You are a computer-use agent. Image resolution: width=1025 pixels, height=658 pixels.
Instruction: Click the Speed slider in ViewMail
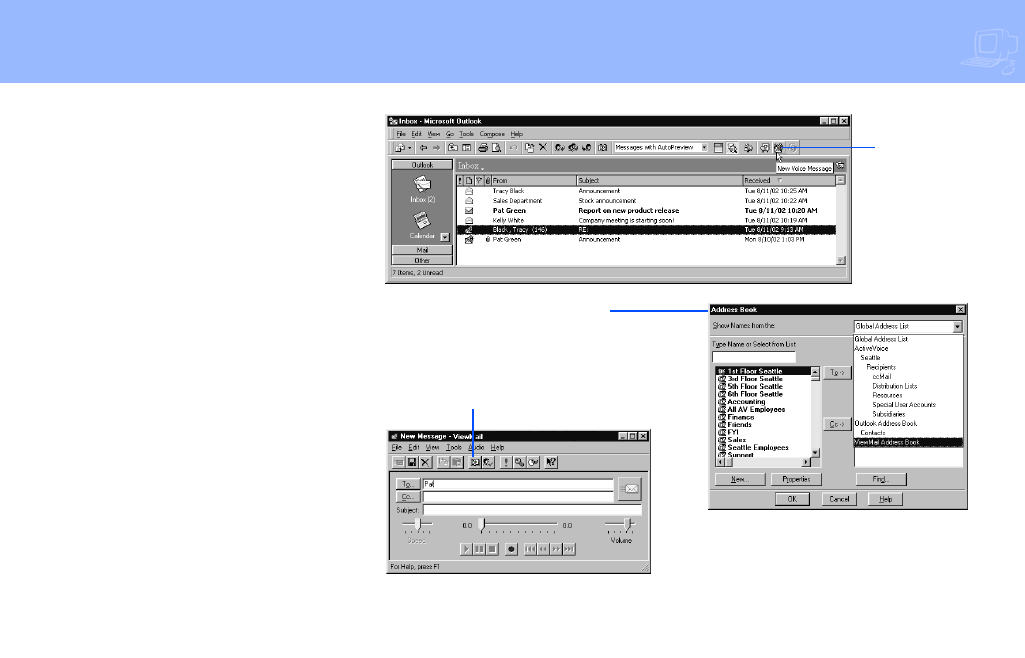pos(418,524)
